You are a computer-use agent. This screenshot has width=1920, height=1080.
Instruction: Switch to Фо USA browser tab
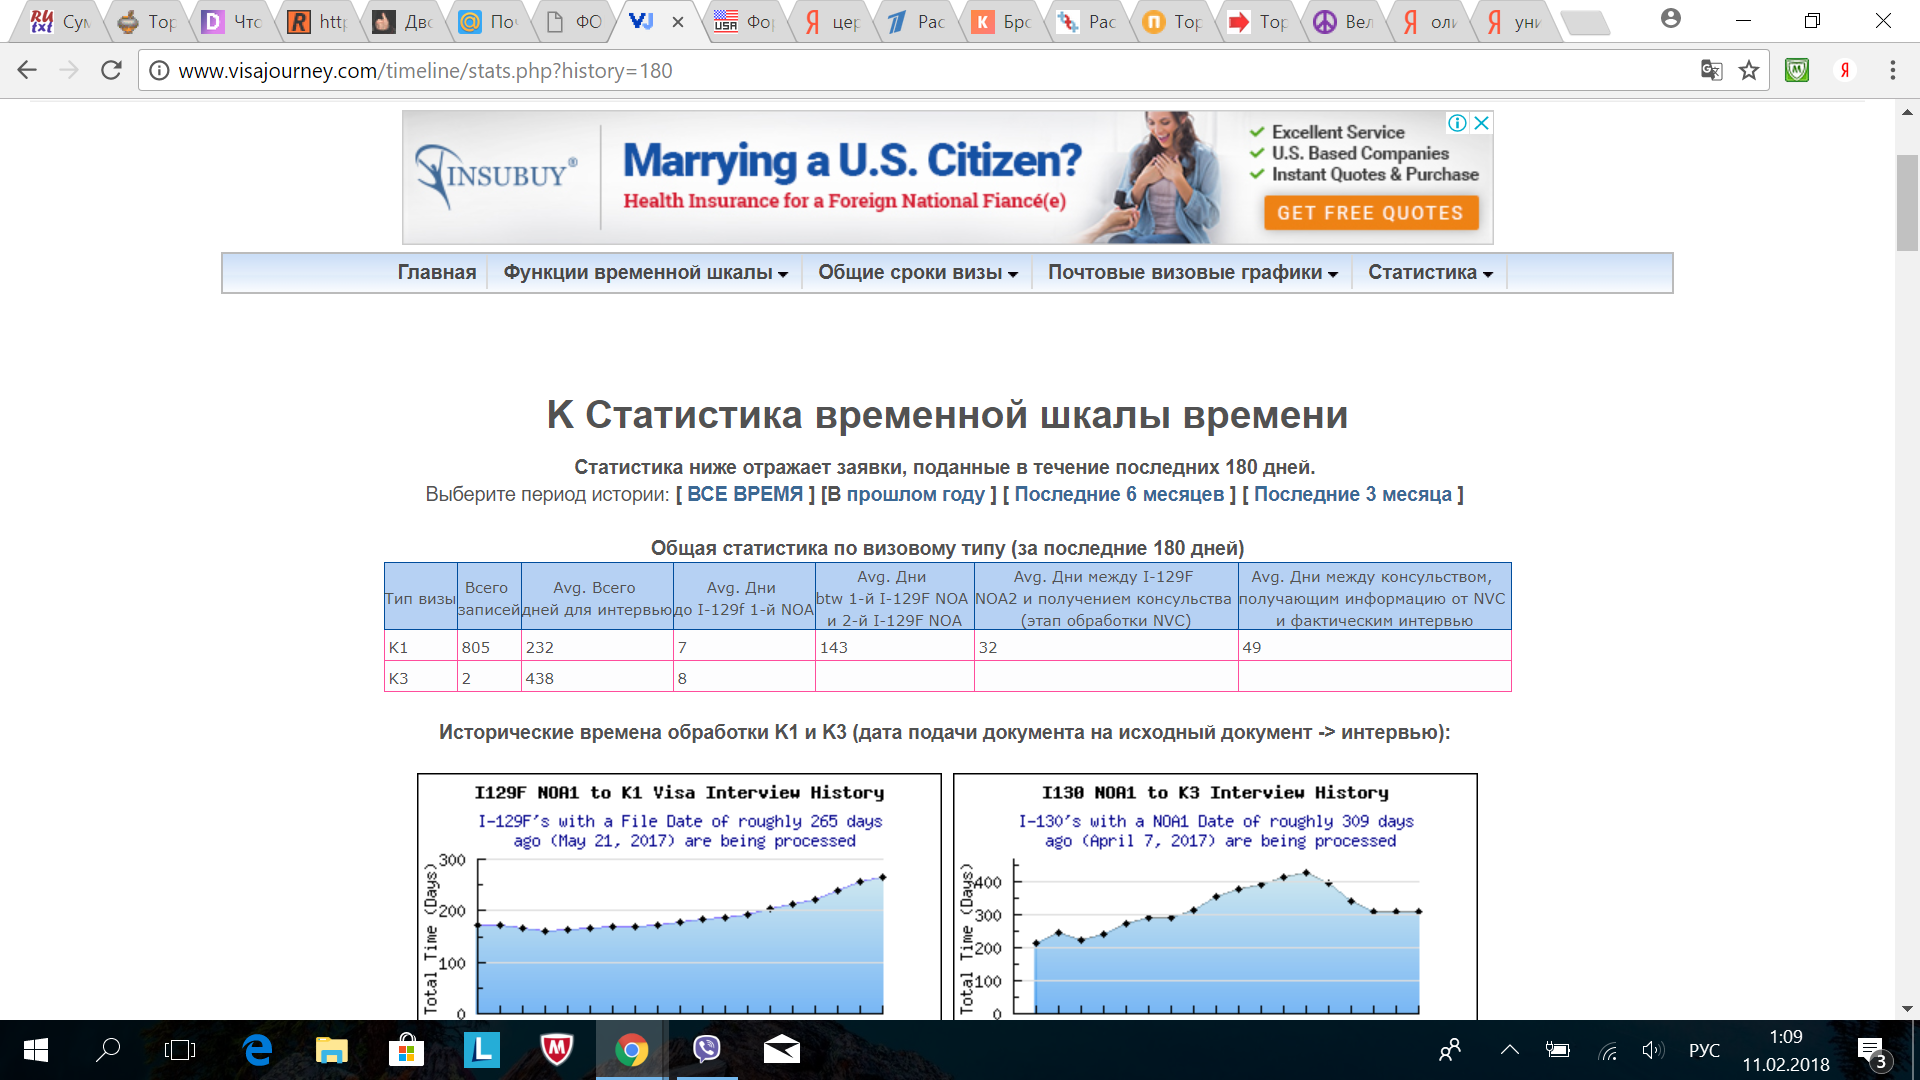coord(745,22)
